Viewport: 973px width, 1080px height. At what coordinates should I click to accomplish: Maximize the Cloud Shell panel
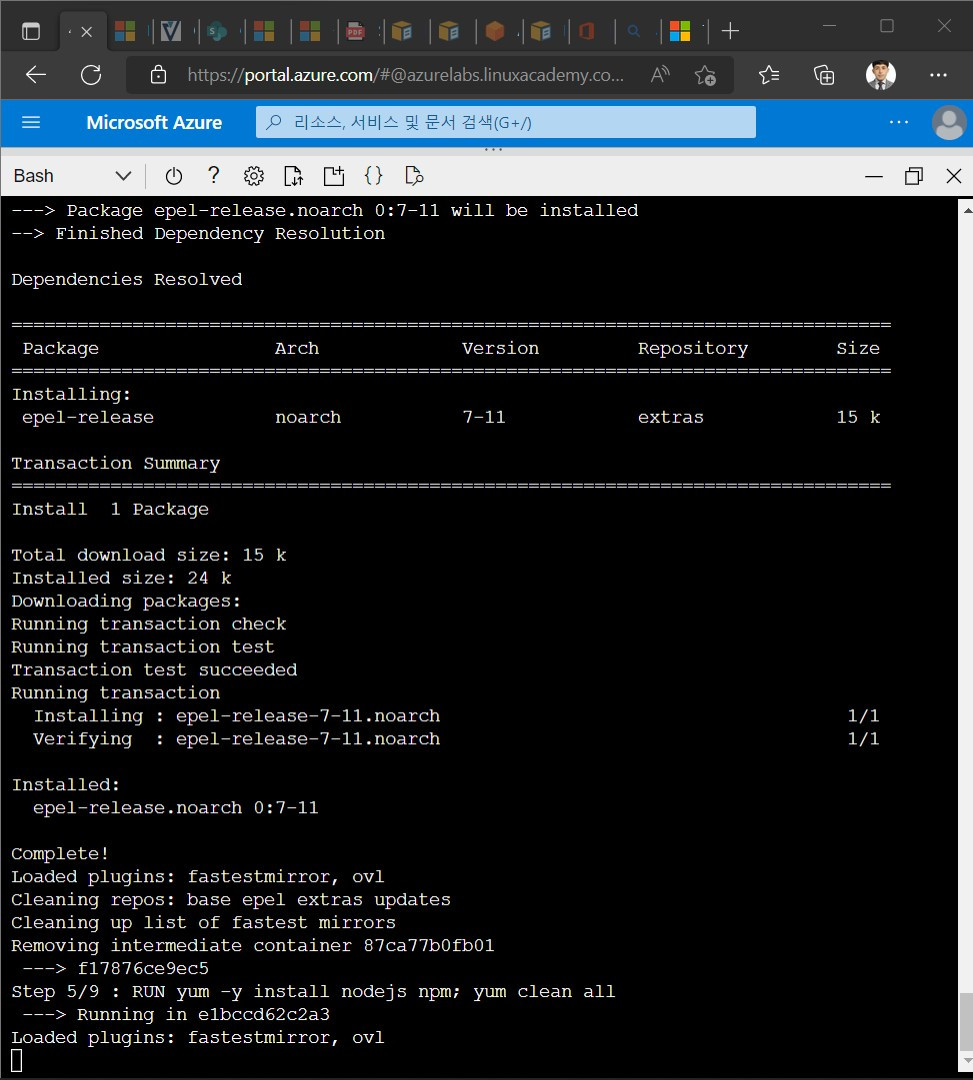pos(914,176)
